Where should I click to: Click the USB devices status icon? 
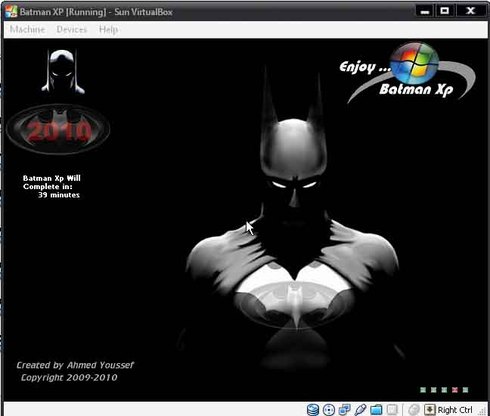(x=360, y=410)
